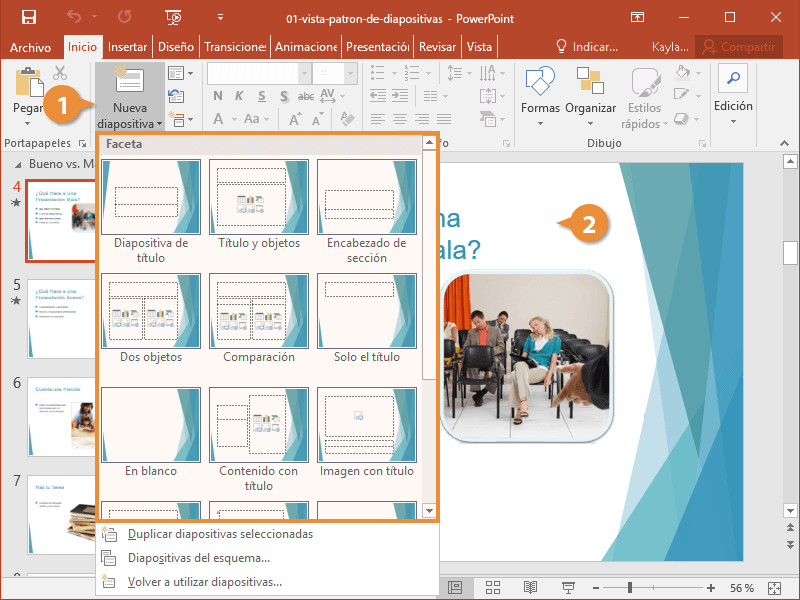
Task: Switch to Reading view
Action: [x=531, y=588]
